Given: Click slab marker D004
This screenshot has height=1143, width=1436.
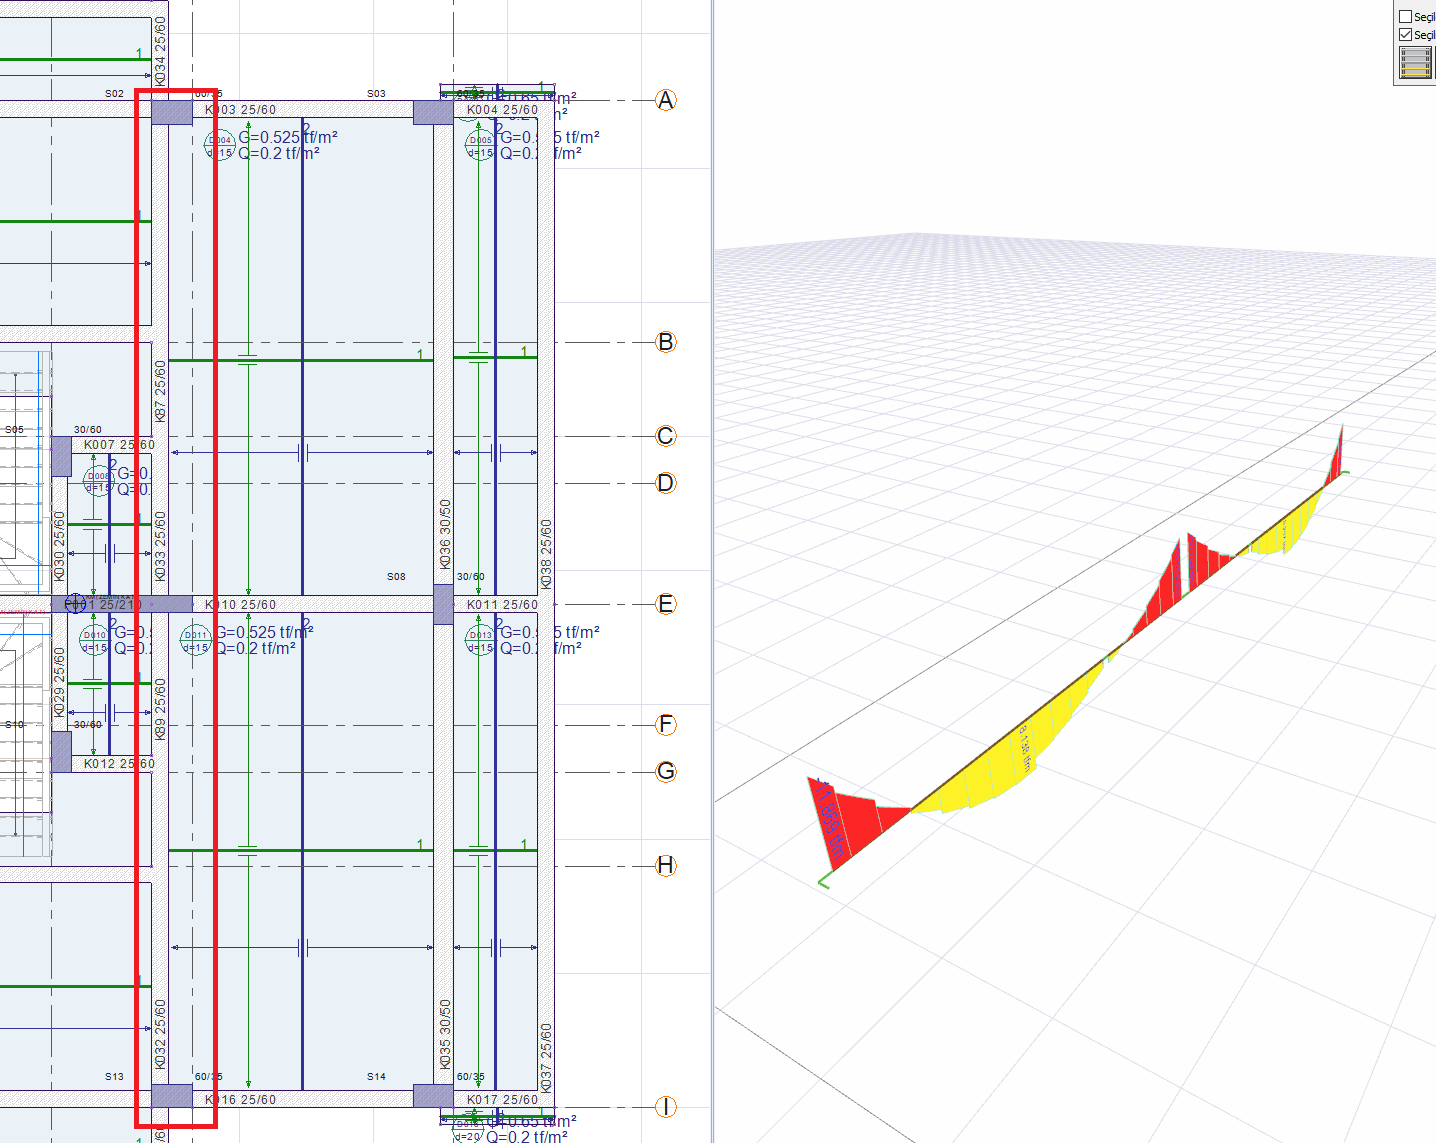Looking at the screenshot, I should pyautogui.click(x=220, y=145).
